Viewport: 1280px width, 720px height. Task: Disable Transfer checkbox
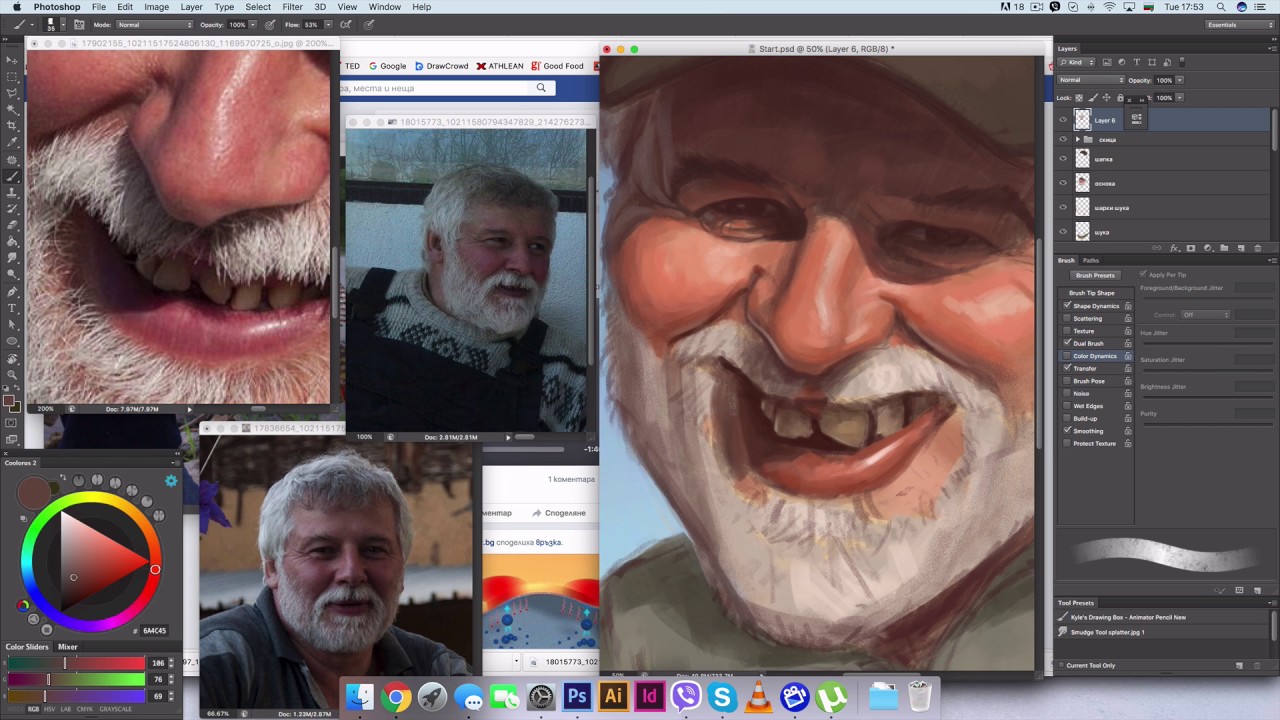point(1067,368)
